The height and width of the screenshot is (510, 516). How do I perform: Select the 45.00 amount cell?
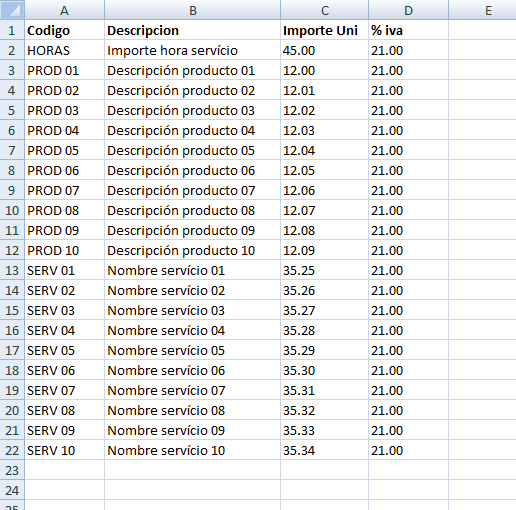click(324, 50)
